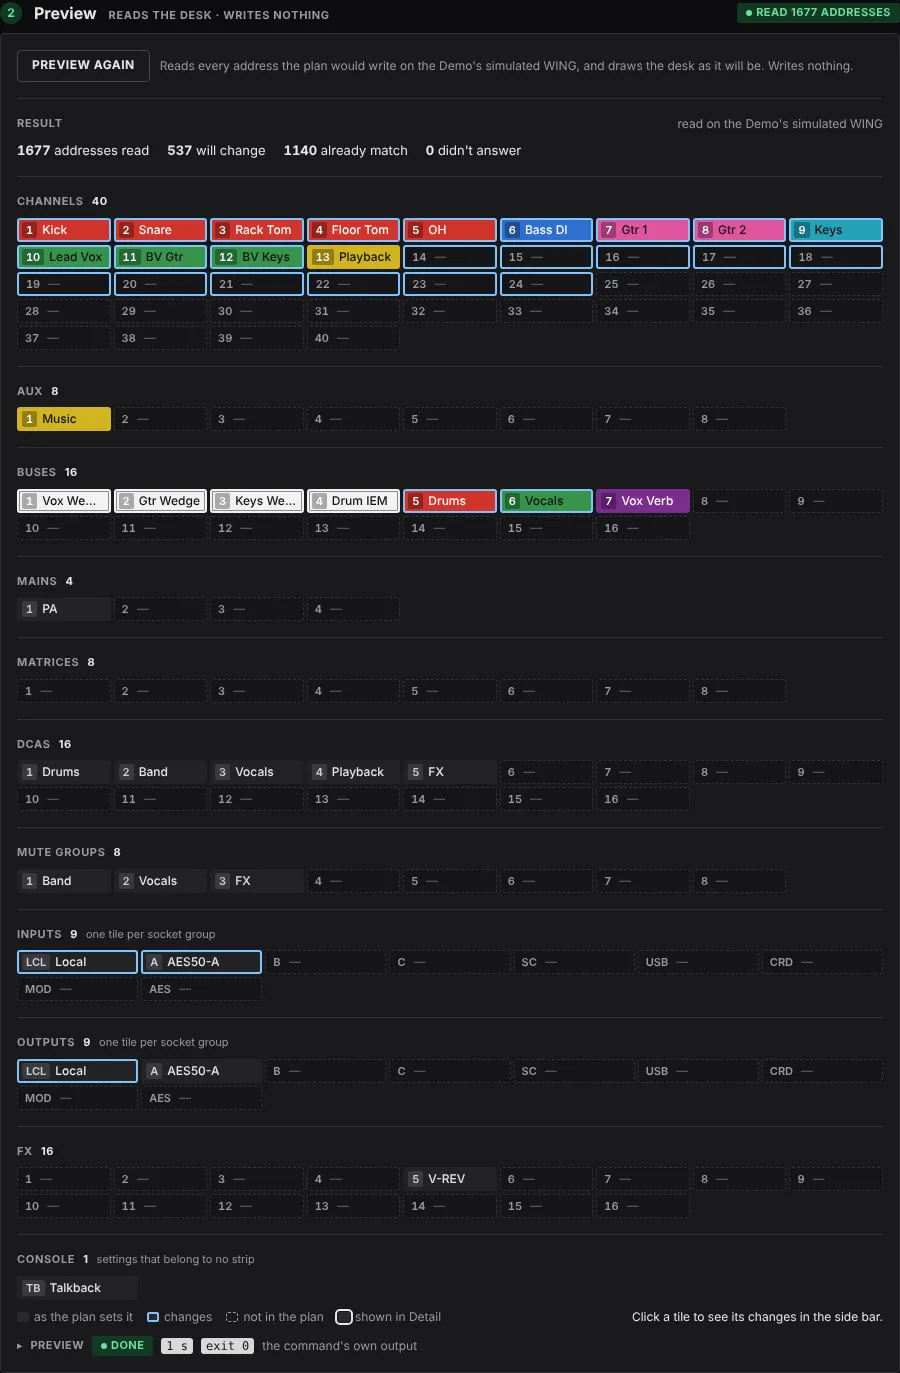Open the Playback channel 13 tile
Screen dimensions: 900x1373
tap(354, 257)
